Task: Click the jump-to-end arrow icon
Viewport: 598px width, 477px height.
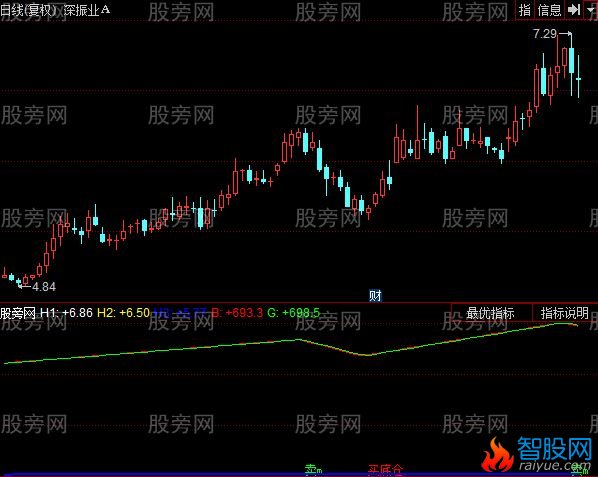Action: click(x=574, y=10)
